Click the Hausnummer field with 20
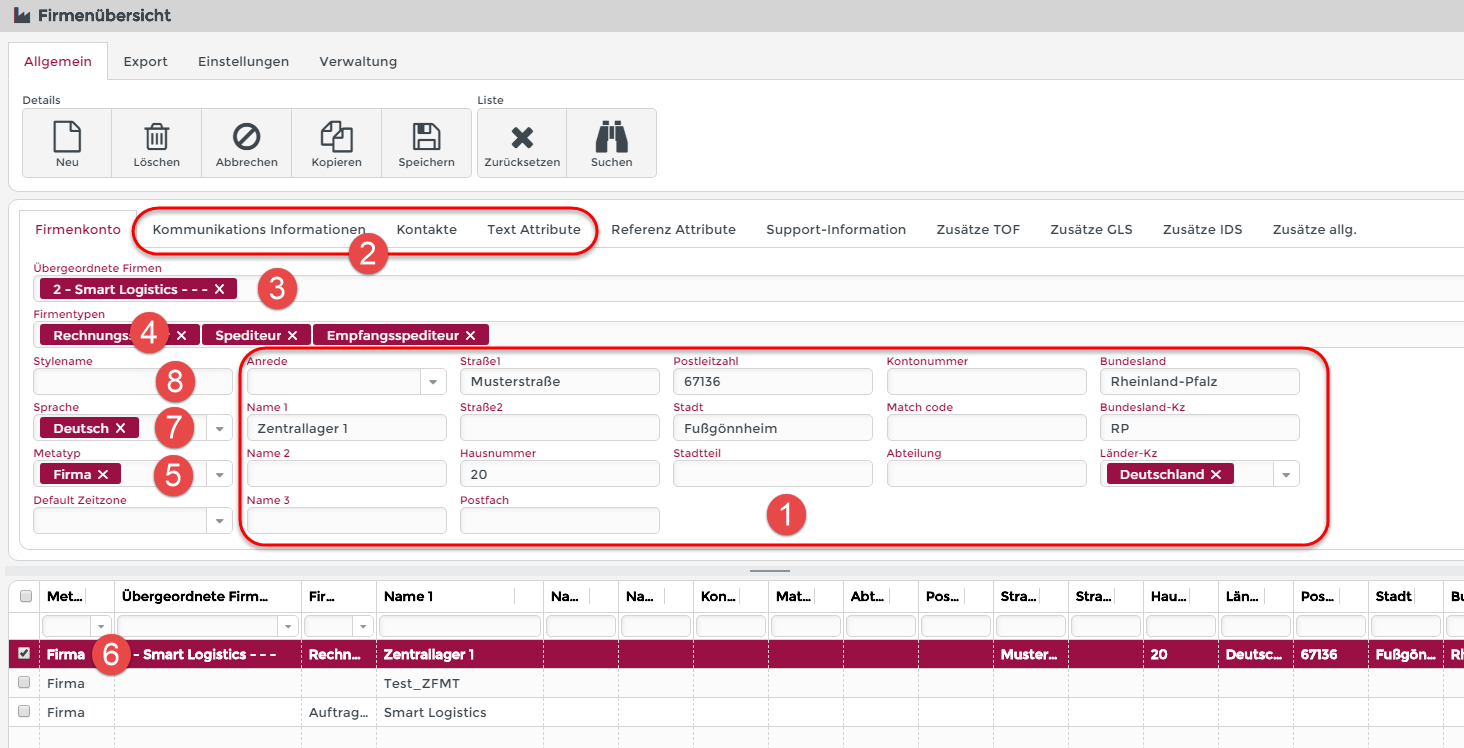Image resolution: width=1464 pixels, height=748 pixels. 560,474
